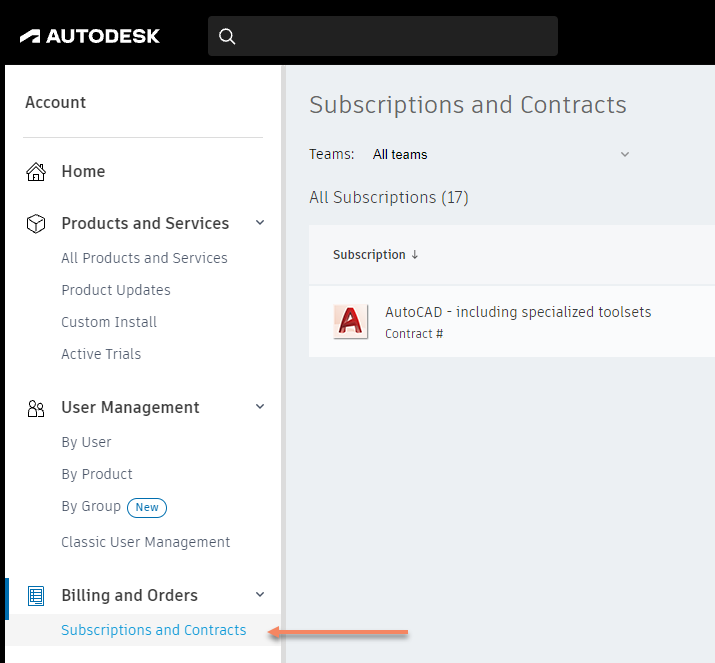
Task: Open AutoCAD including specialized toolsets subscription
Action: pyautogui.click(x=518, y=312)
